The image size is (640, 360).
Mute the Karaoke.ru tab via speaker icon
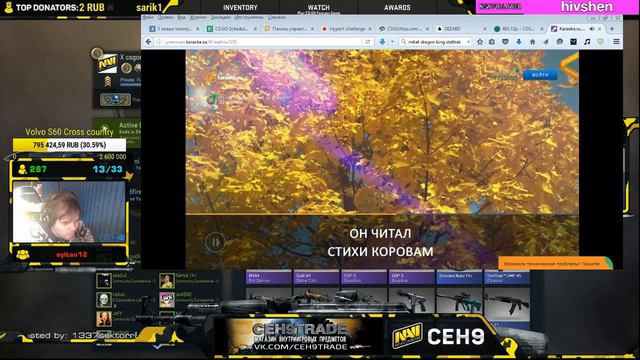[x=592, y=29]
